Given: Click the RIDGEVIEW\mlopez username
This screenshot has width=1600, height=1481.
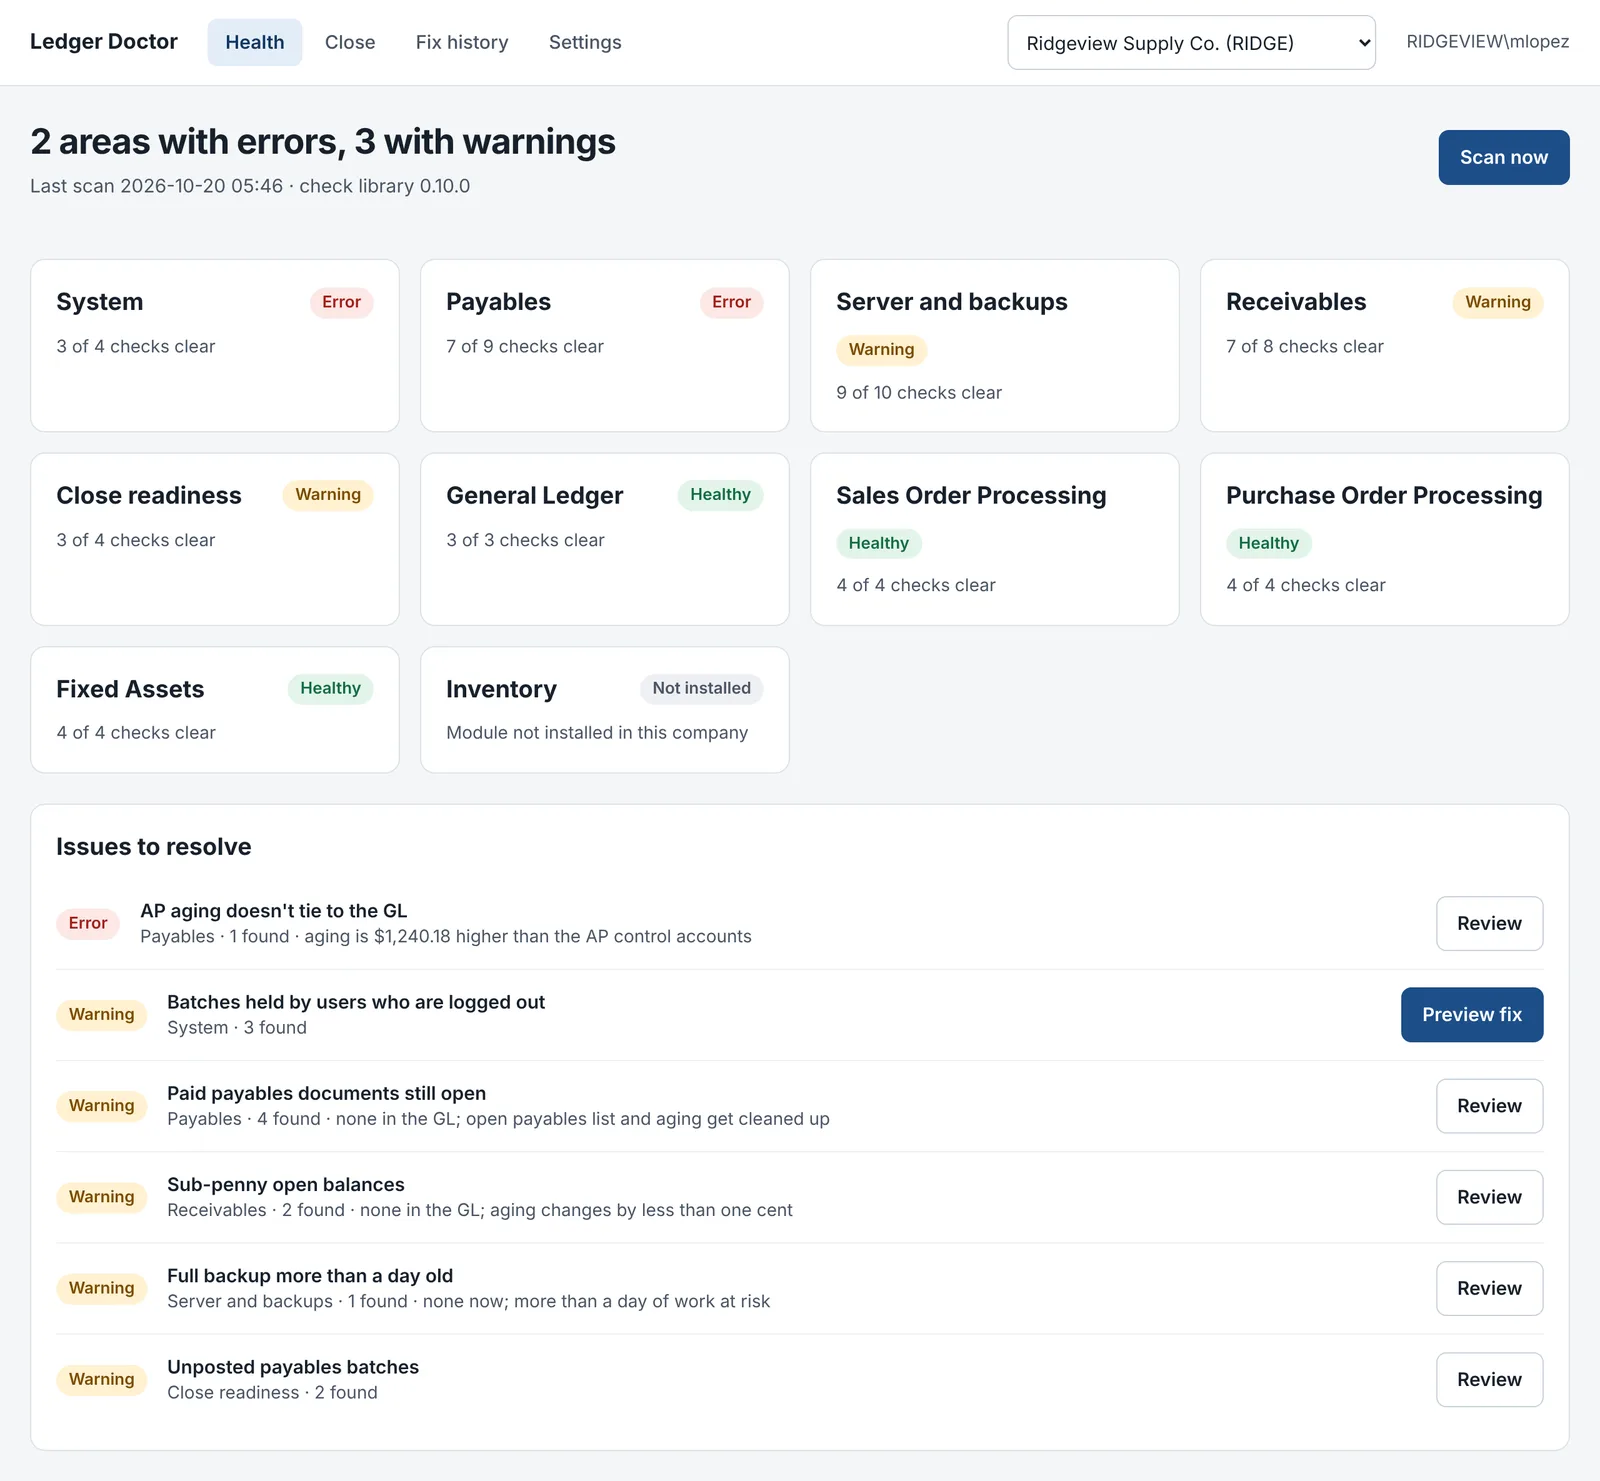Looking at the screenshot, I should [x=1488, y=42].
